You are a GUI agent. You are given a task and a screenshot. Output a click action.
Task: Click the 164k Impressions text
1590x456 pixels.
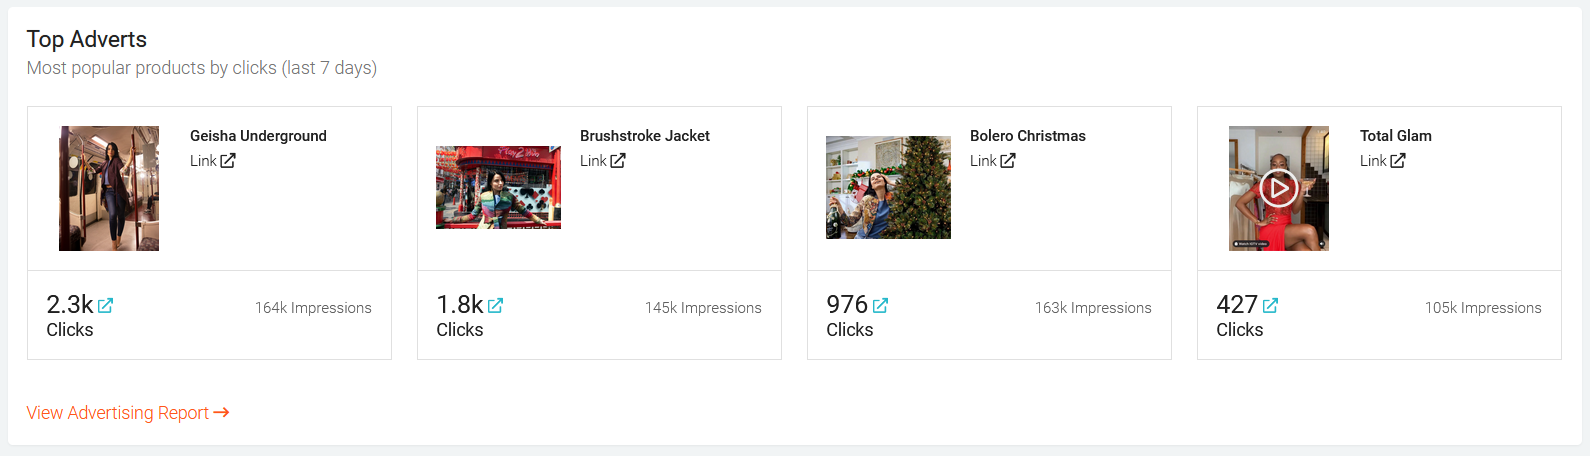coord(313,308)
